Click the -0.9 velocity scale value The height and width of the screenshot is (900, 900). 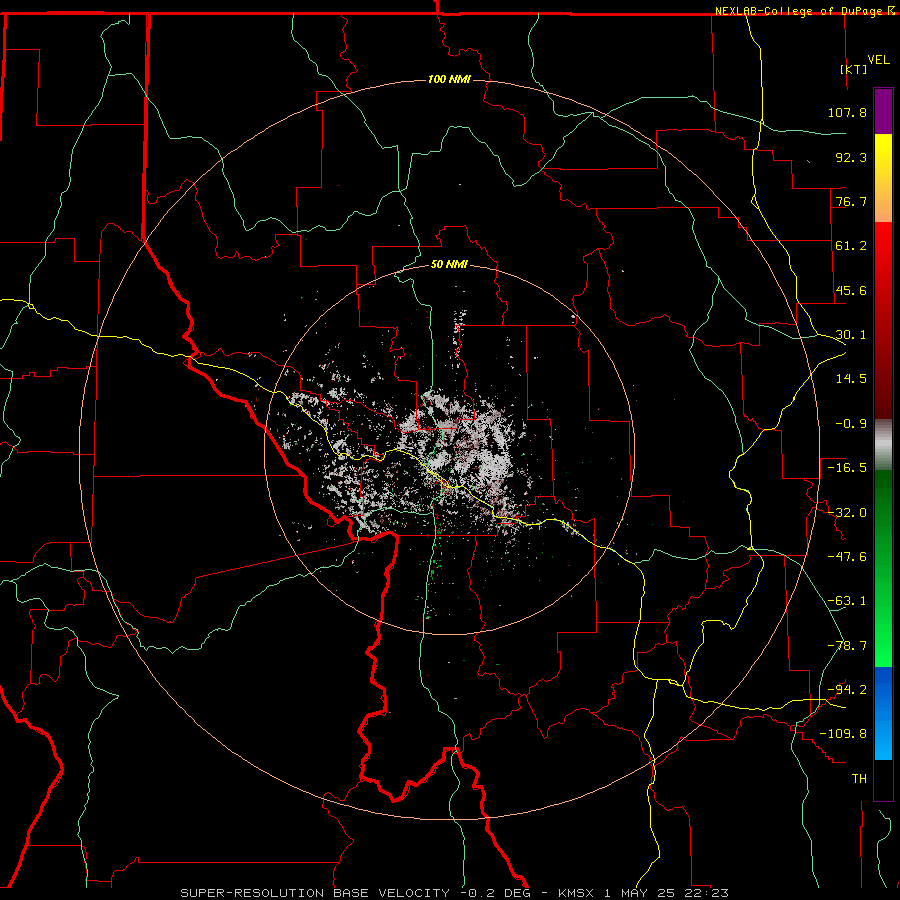click(851, 424)
